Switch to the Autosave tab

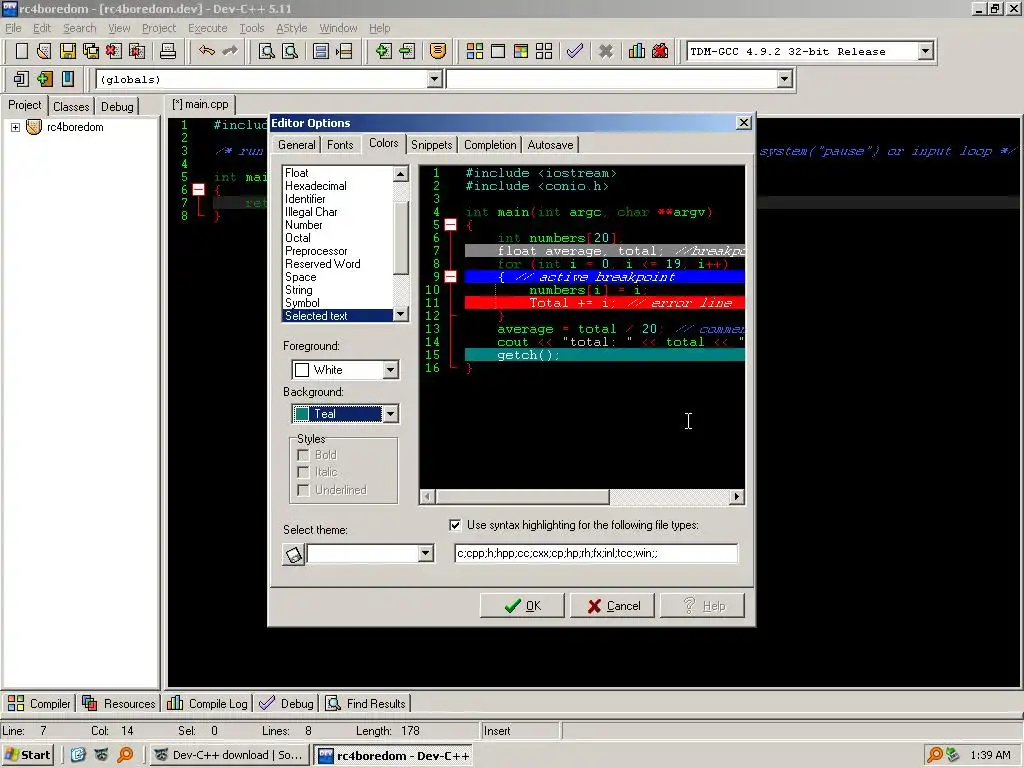tap(551, 145)
